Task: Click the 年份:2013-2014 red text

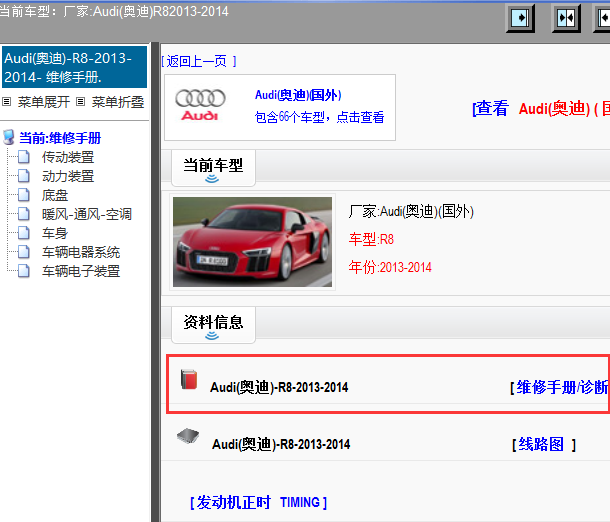Action: tap(390, 267)
